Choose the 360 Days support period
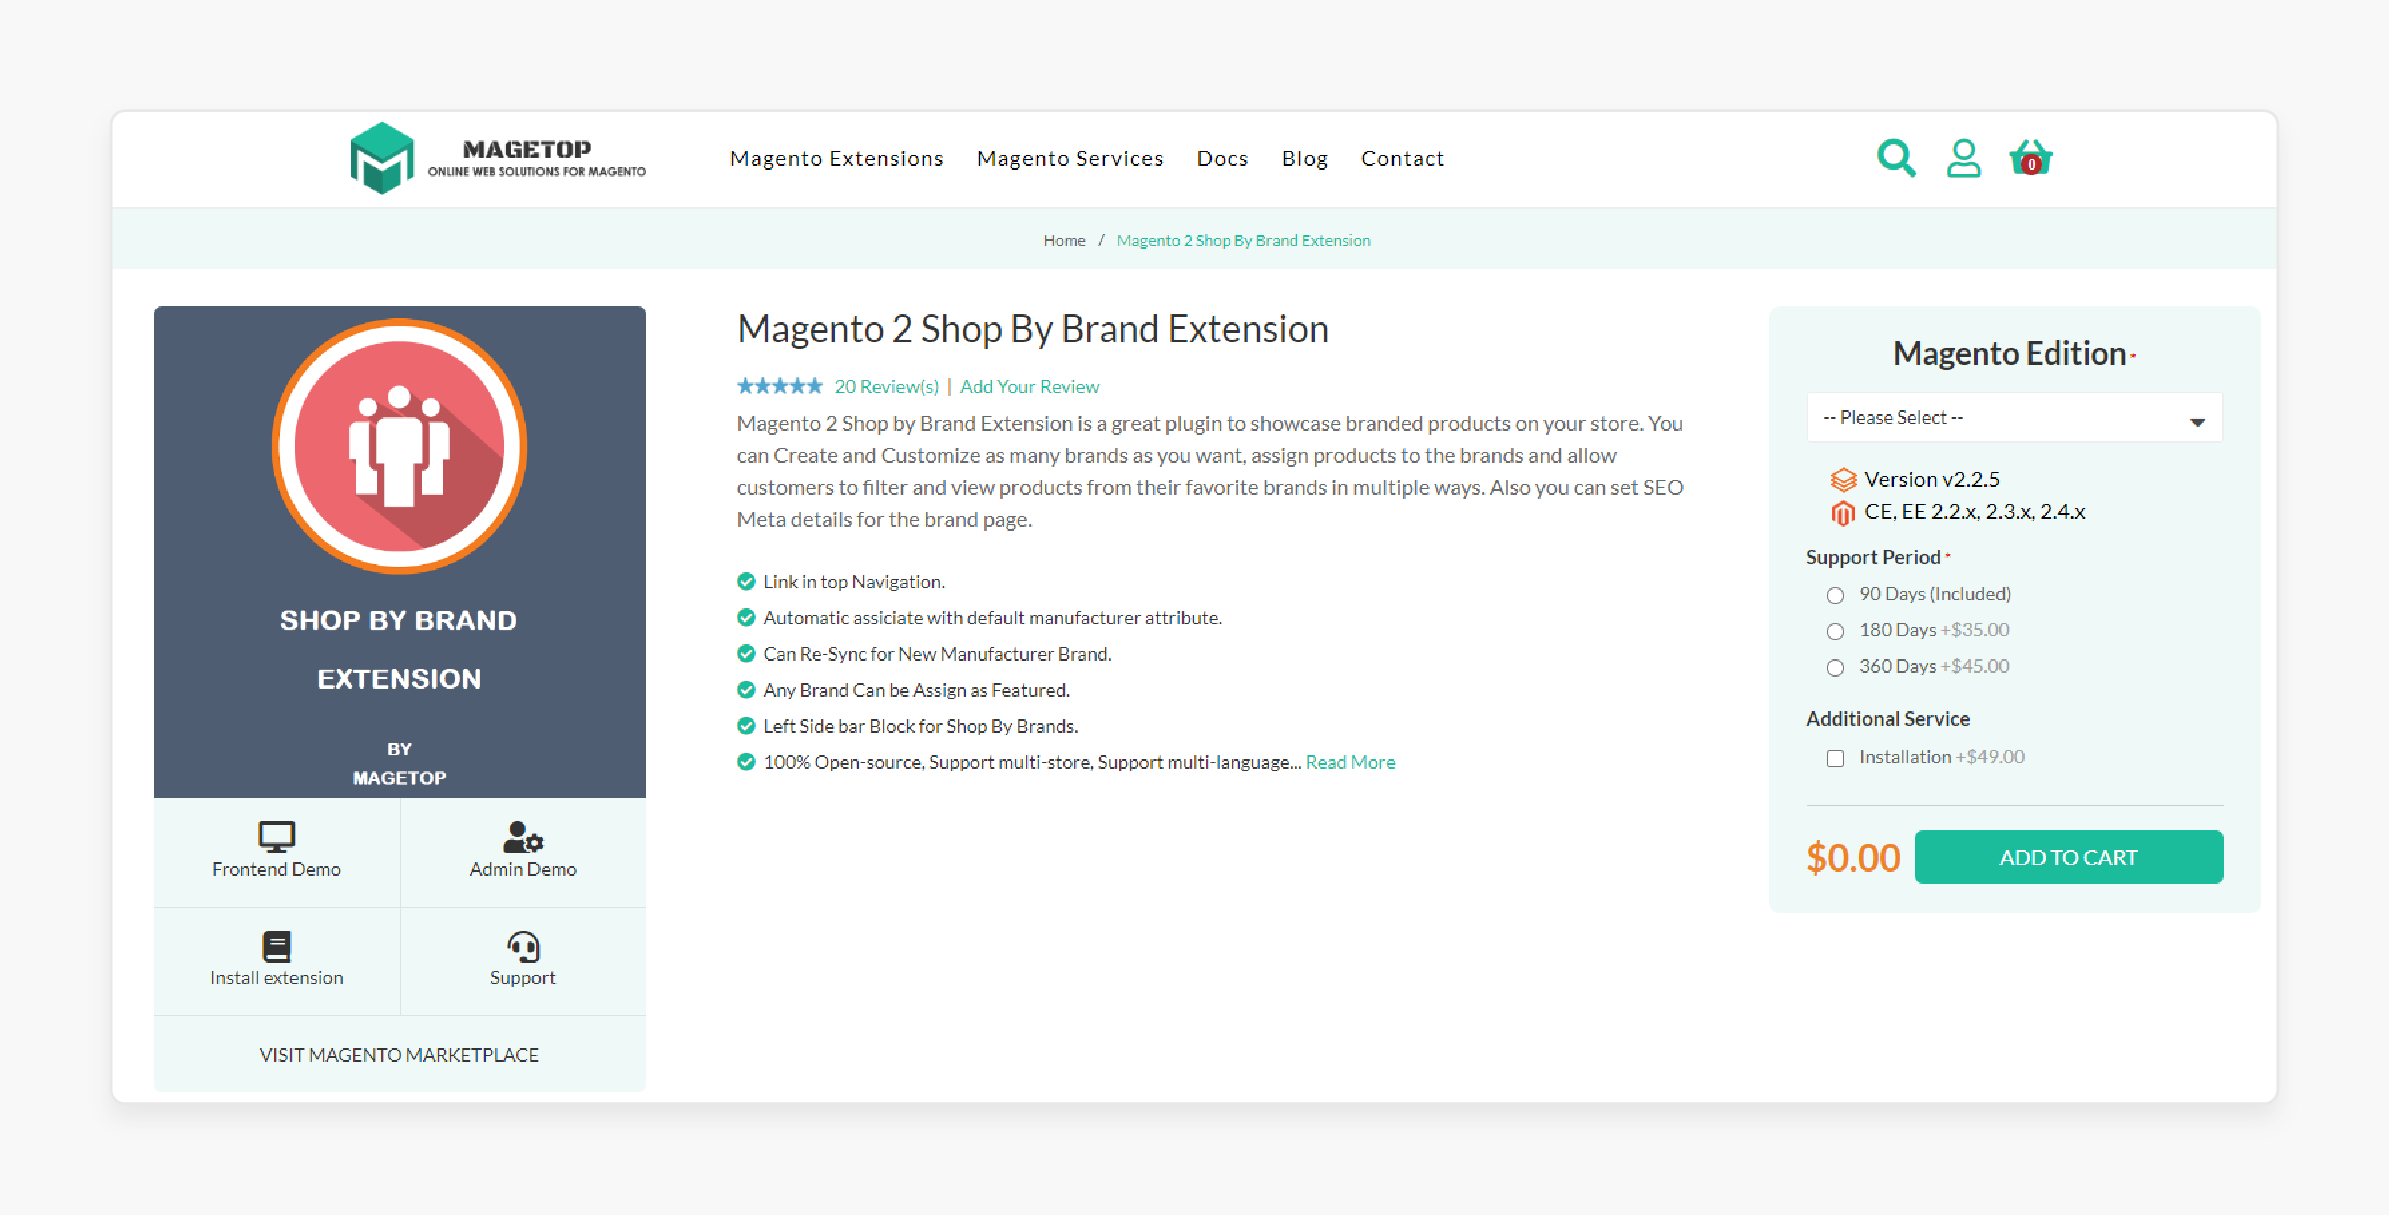Image resolution: width=2389 pixels, height=1215 pixels. [x=1835, y=667]
